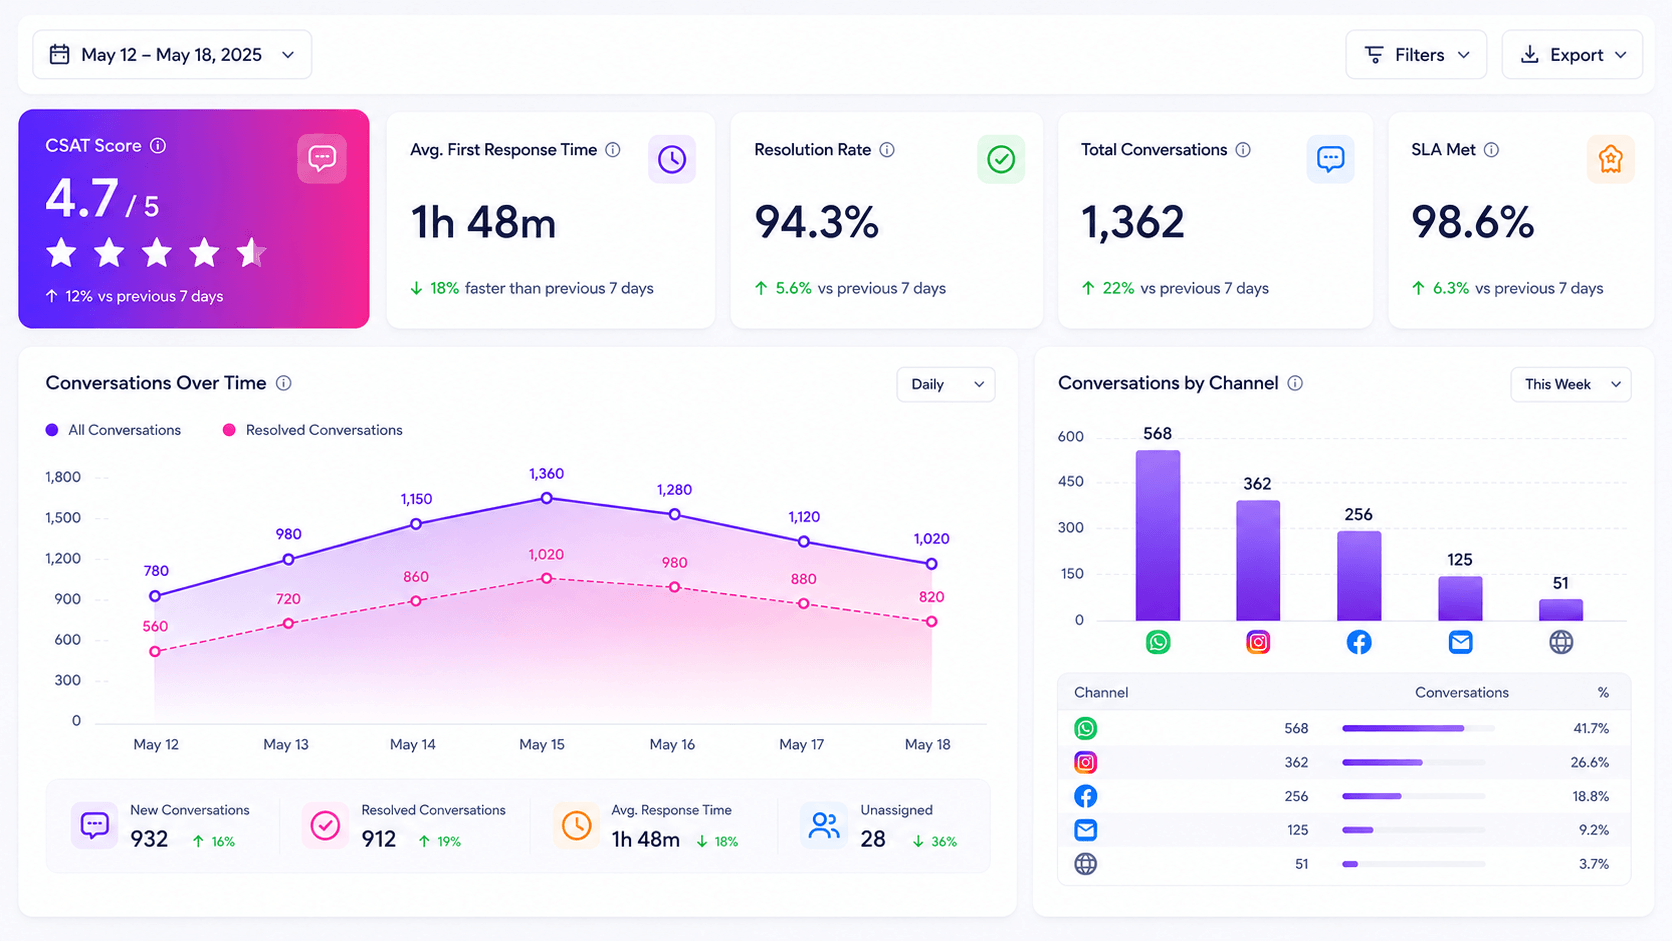Click the clock icon in First Response card
The image size is (1672, 941).
coord(672,159)
